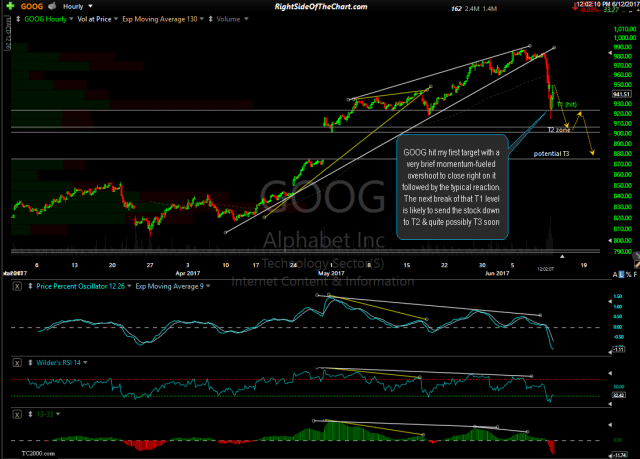Click the GOOG ticker symbol
The image size is (640, 459).
tap(32, 6)
